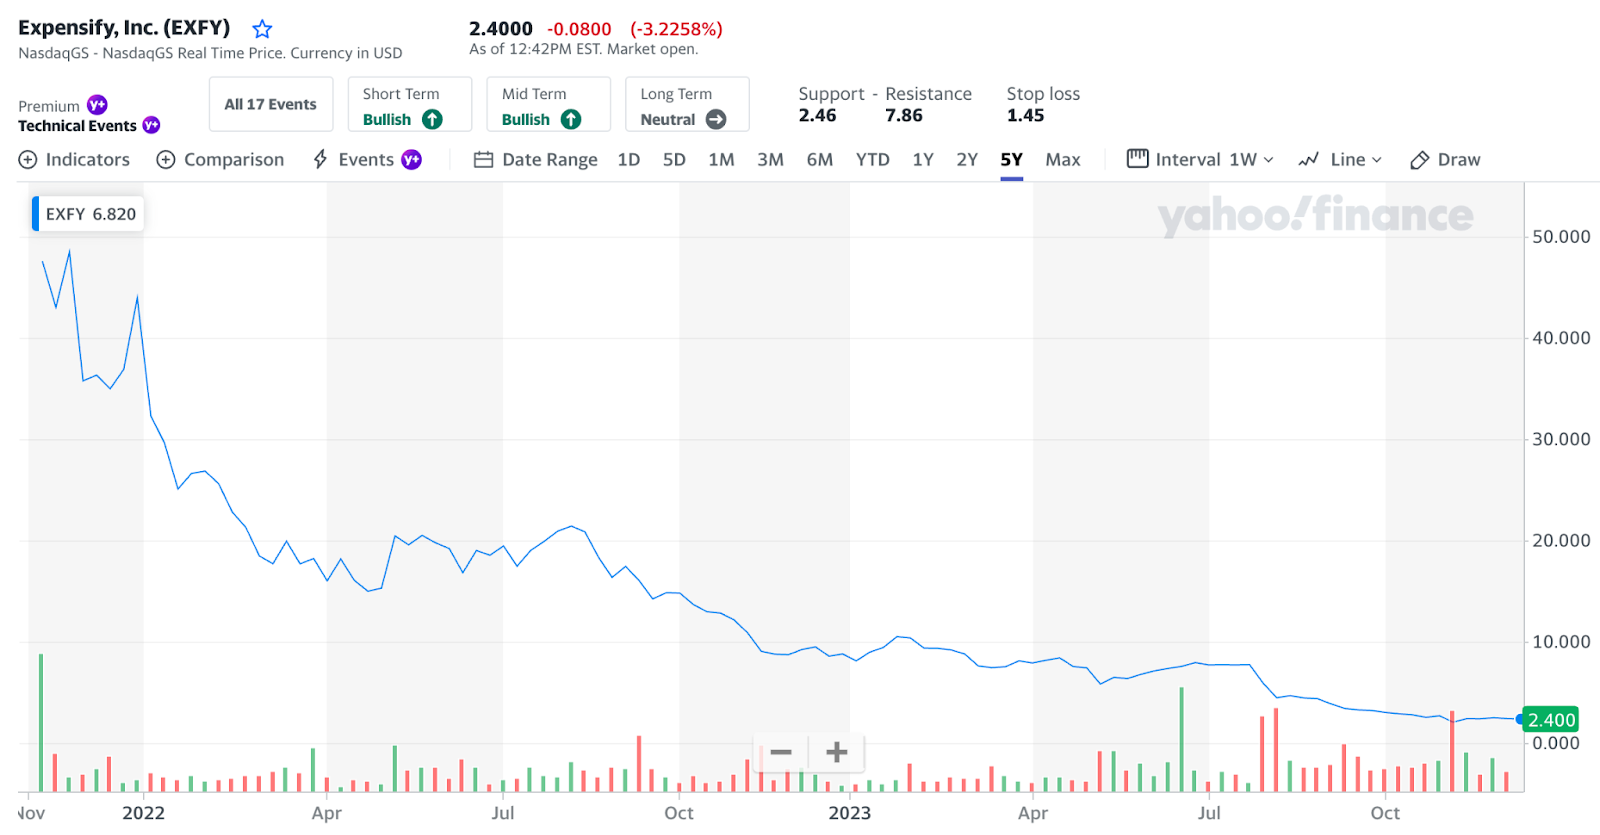This screenshot has width=1600, height=835.
Task: Click the Short Term bullish up-arrow icon
Action: pyautogui.click(x=432, y=119)
